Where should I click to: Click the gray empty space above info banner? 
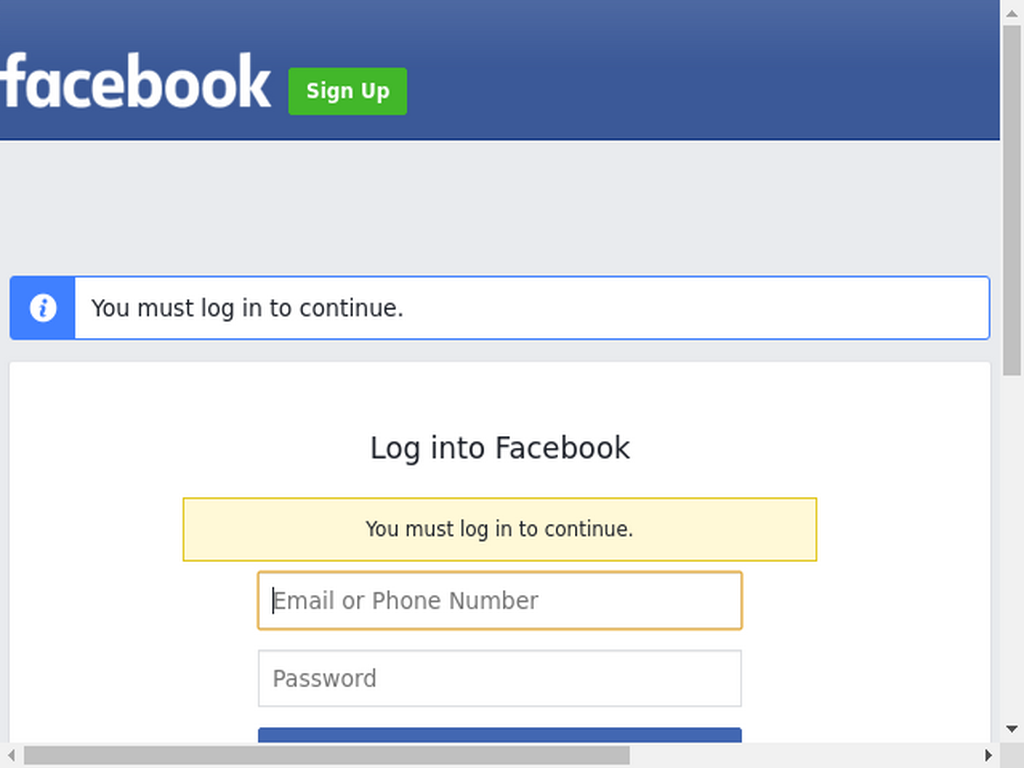[x=500, y=208]
